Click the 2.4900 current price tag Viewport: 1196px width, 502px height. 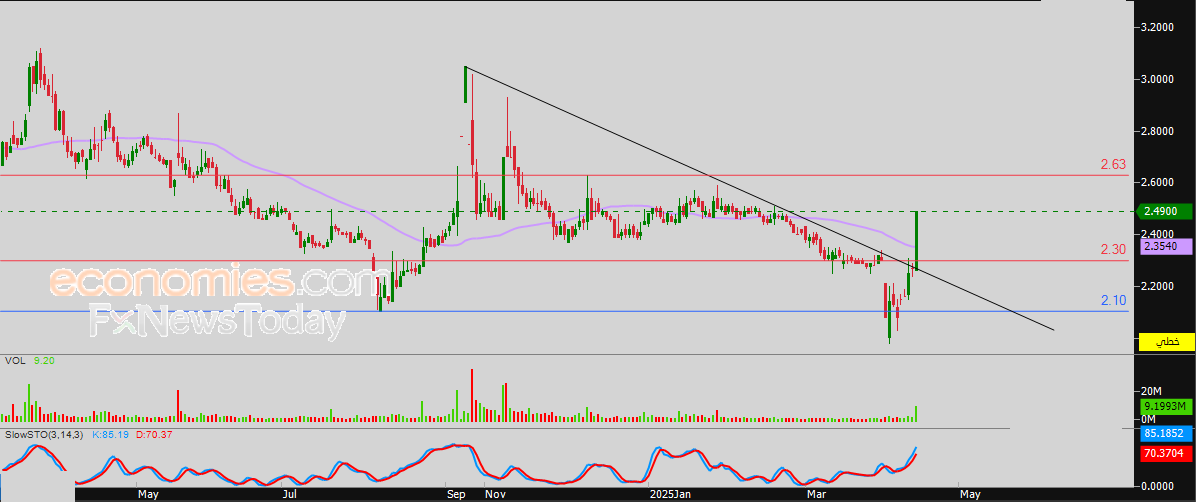(1163, 211)
